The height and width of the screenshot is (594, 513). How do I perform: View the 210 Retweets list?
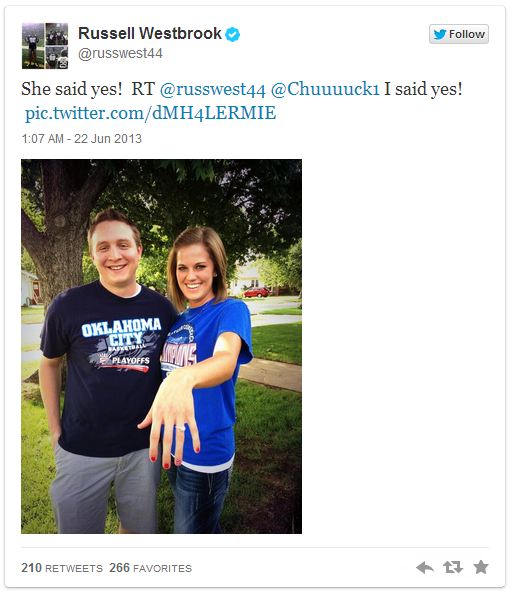point(62,568)
